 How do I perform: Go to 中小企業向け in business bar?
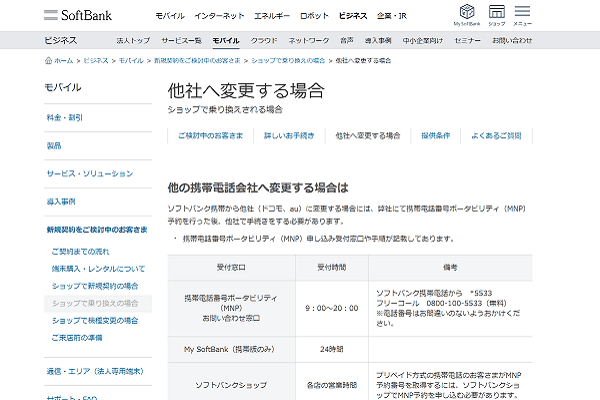click(423, 40)
